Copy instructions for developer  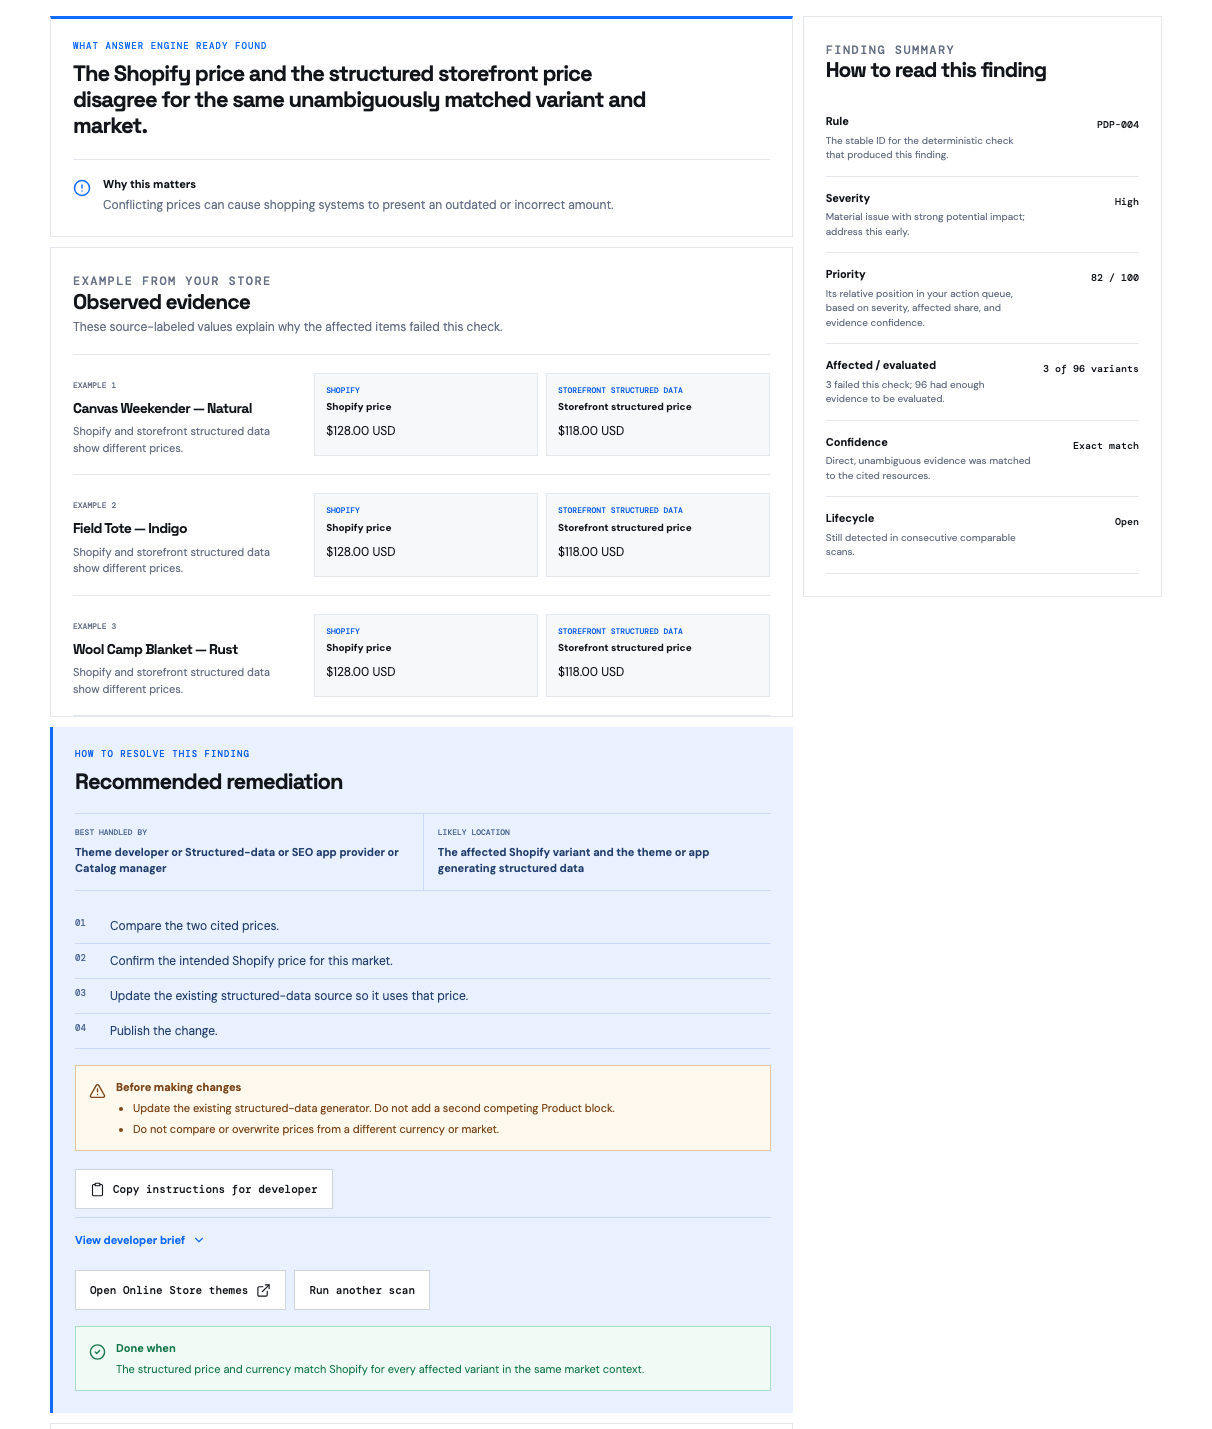[204, 1189]
